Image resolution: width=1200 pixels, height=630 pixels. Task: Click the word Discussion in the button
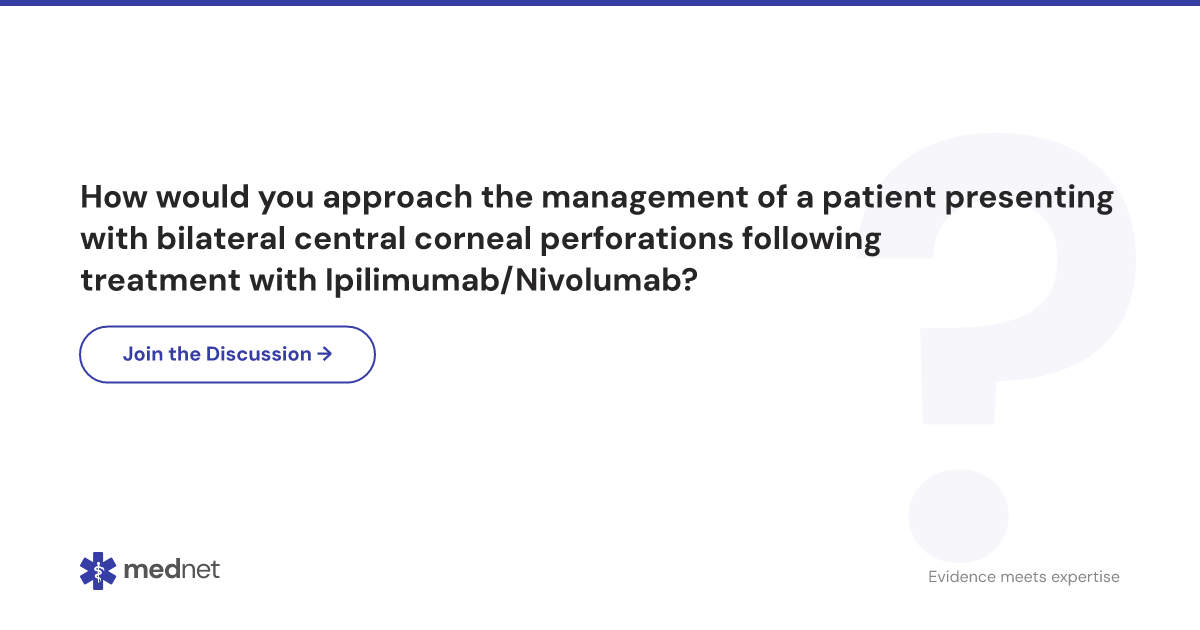click(259, 354)
